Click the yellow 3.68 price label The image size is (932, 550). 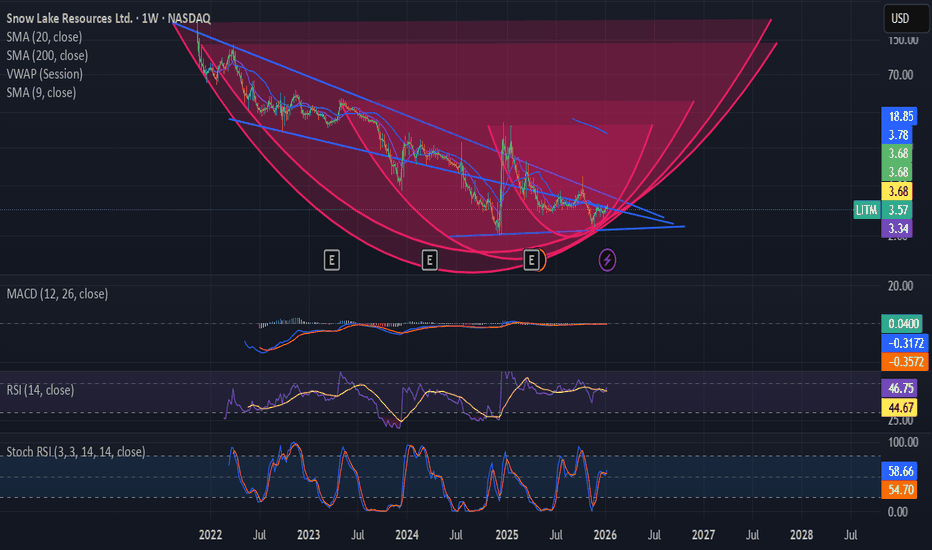click(899, 191)
